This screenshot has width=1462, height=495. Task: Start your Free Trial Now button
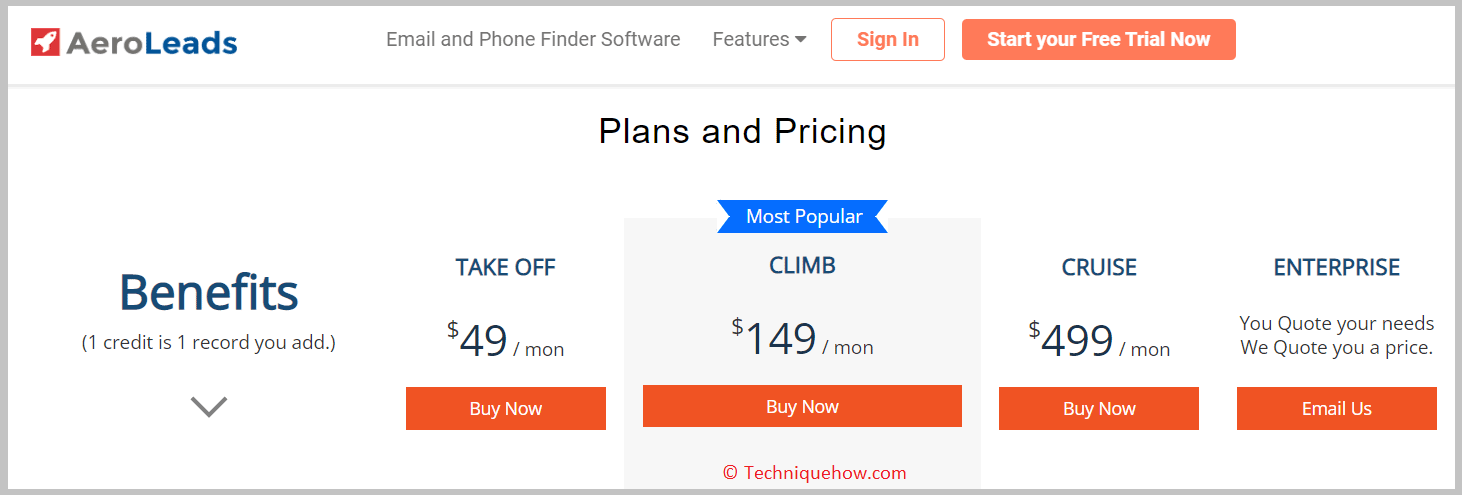point(1099,40)
